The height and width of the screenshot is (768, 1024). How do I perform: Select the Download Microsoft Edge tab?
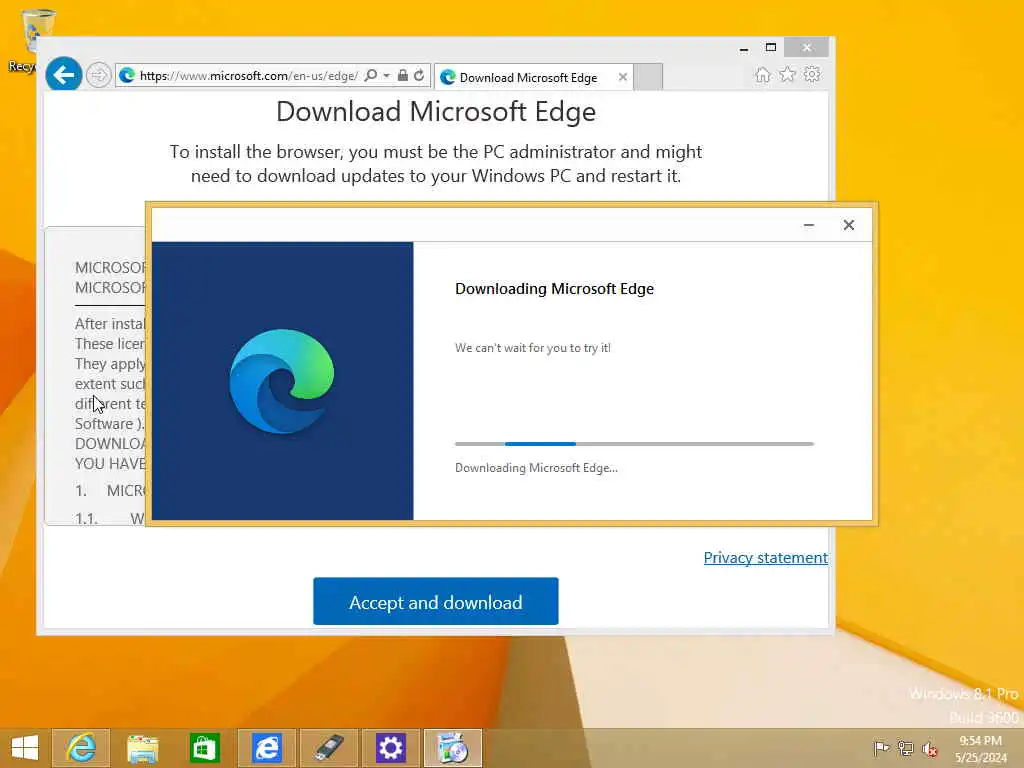tap(527, 78)
